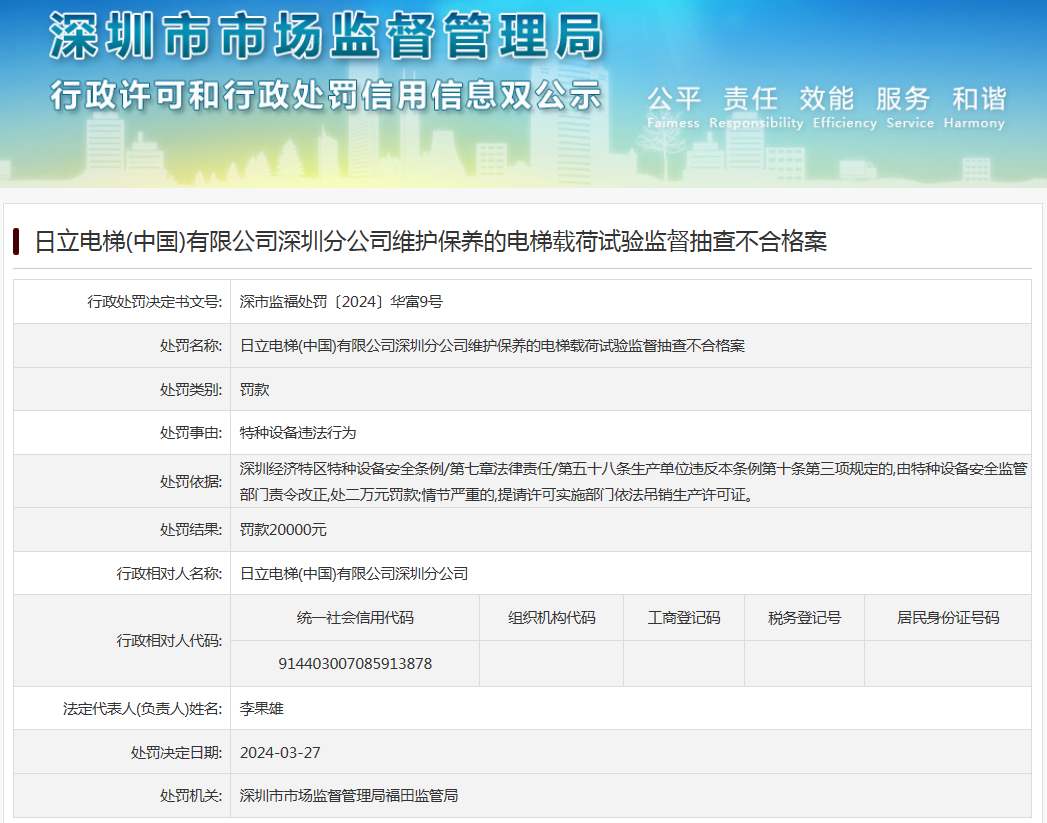
Task: Click the page heading 日立电梯…监督抽查不合格案
Action: [x=431, y=241]
